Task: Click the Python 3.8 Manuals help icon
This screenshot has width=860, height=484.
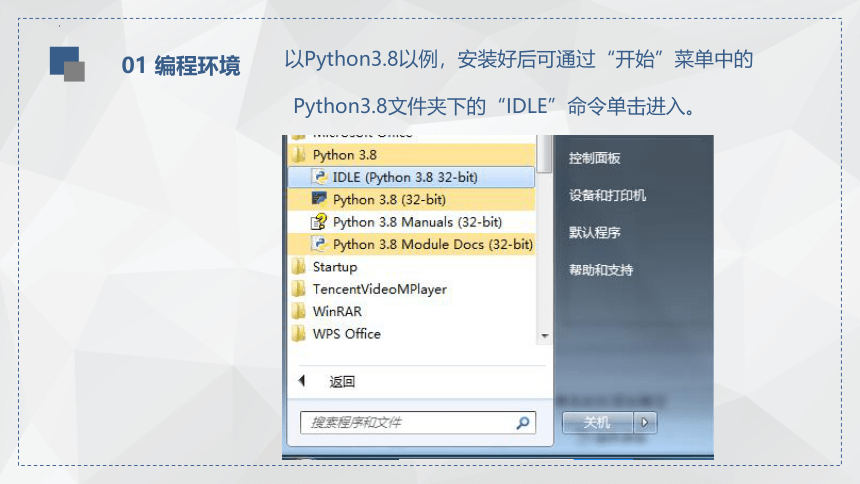Action: pos(319,222)
